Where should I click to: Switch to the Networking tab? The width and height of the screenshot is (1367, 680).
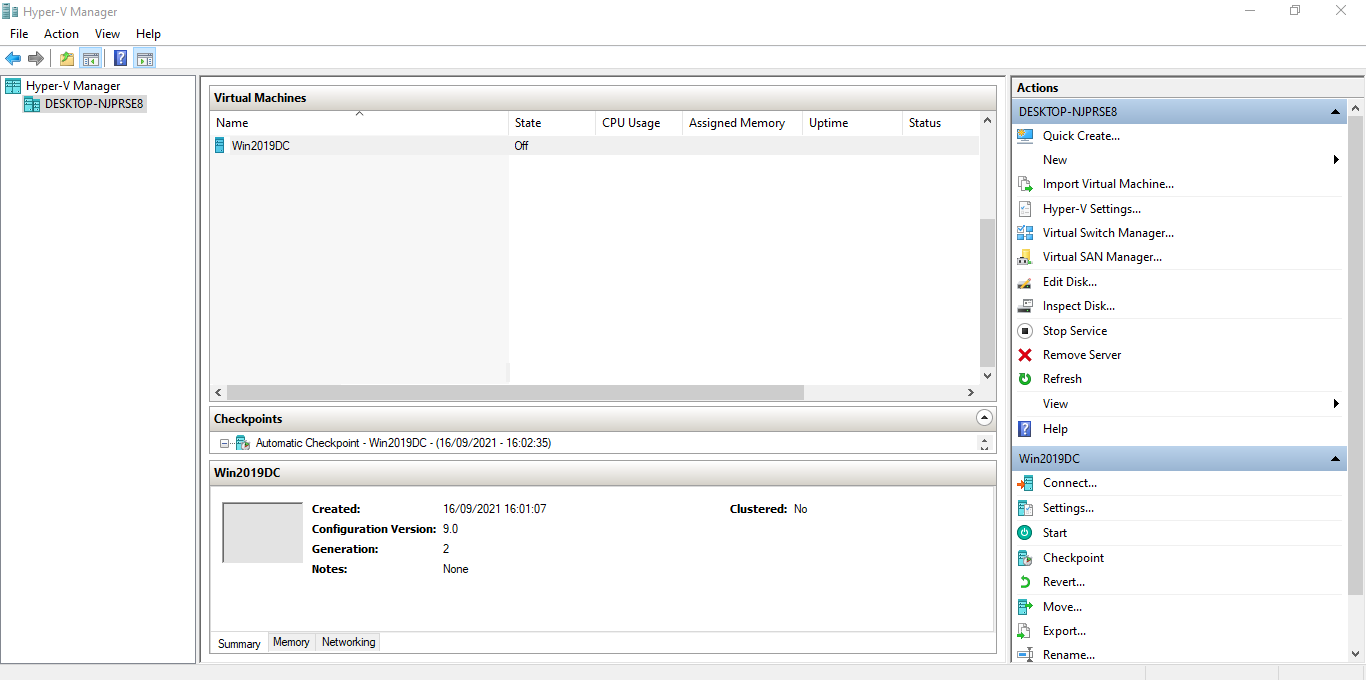(x=349, y=642)
